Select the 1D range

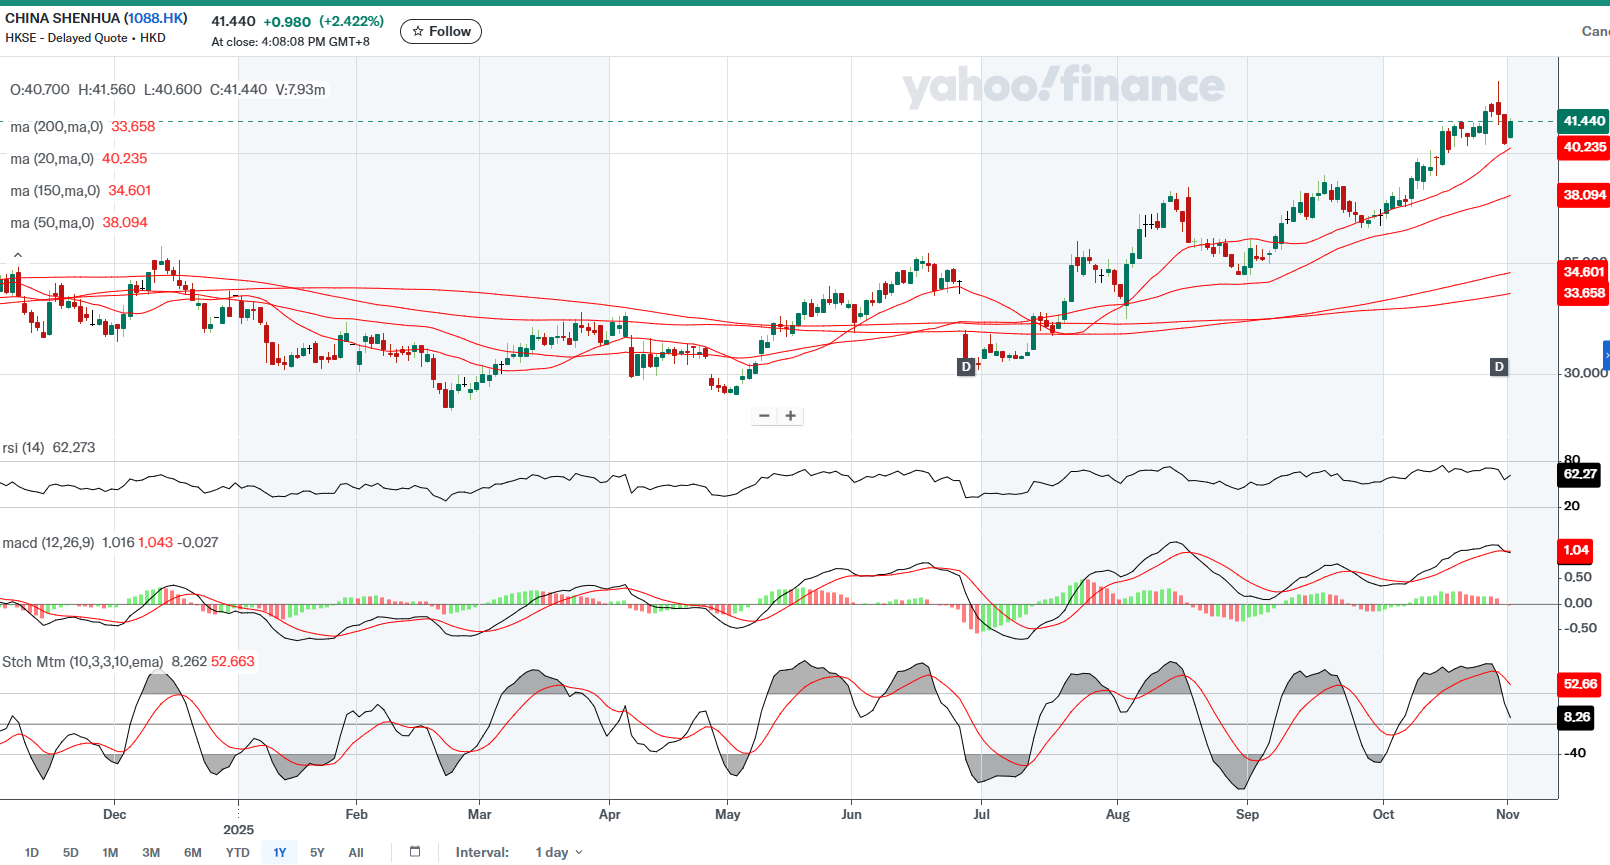click(32, 853)
